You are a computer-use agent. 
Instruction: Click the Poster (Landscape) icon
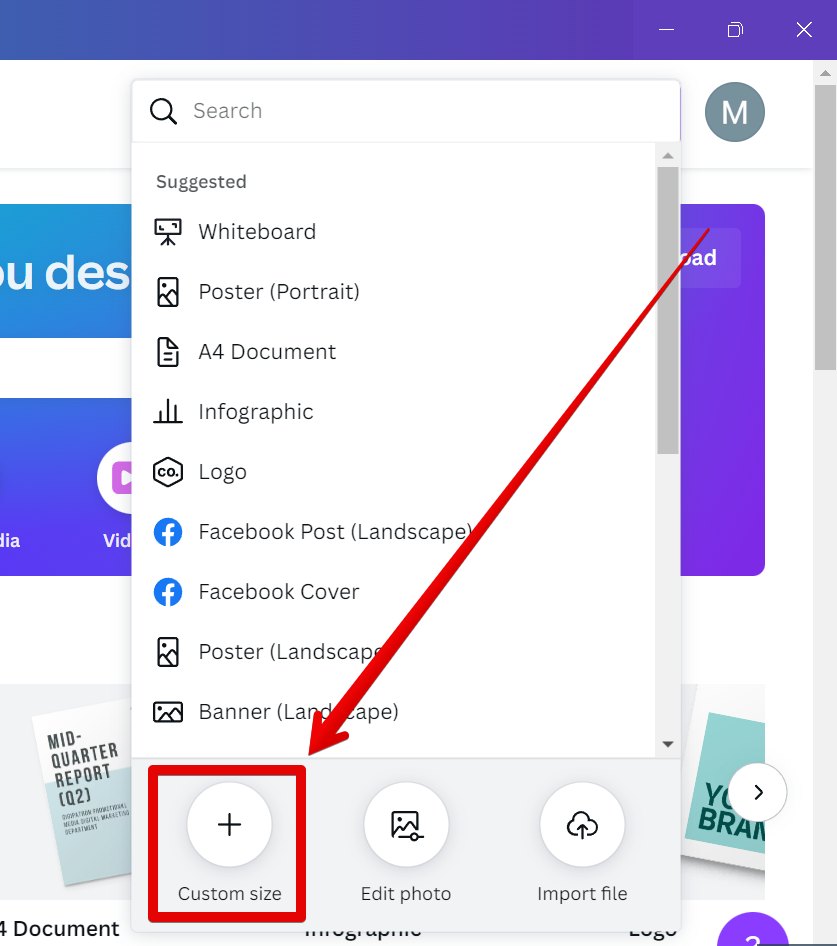[168, 652]
